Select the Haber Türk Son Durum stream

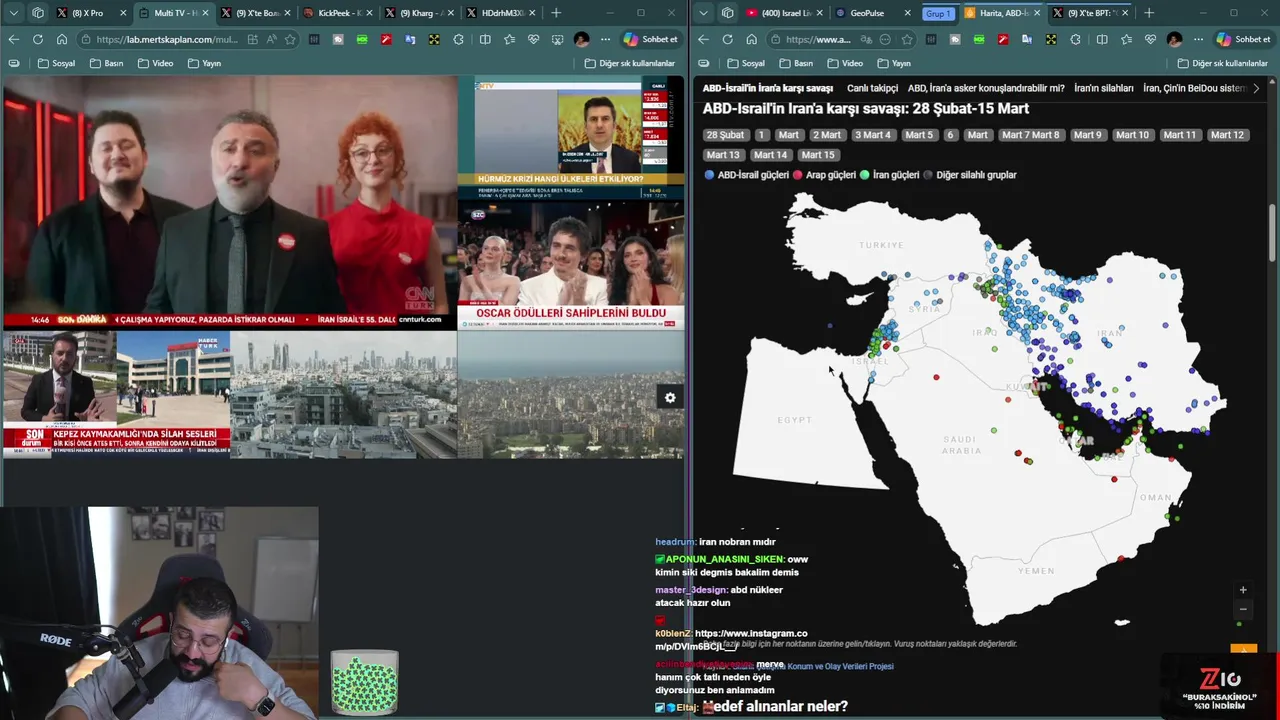pos(116,394)
